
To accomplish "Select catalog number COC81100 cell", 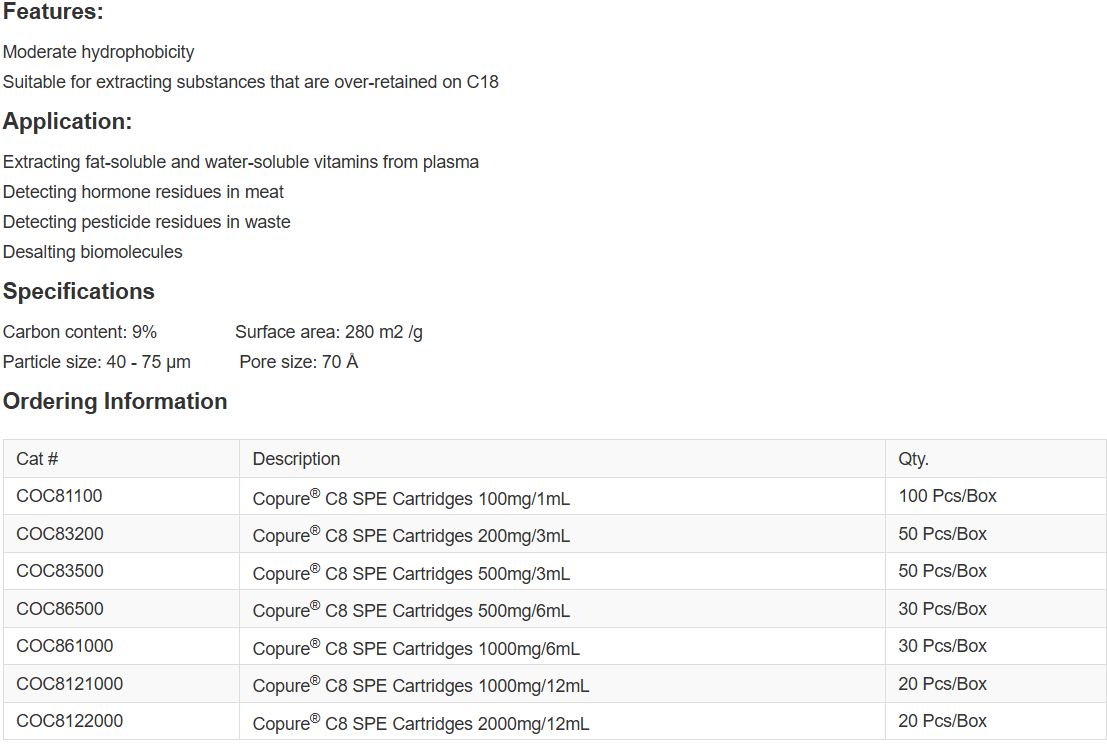I will (x=59, y=496).
